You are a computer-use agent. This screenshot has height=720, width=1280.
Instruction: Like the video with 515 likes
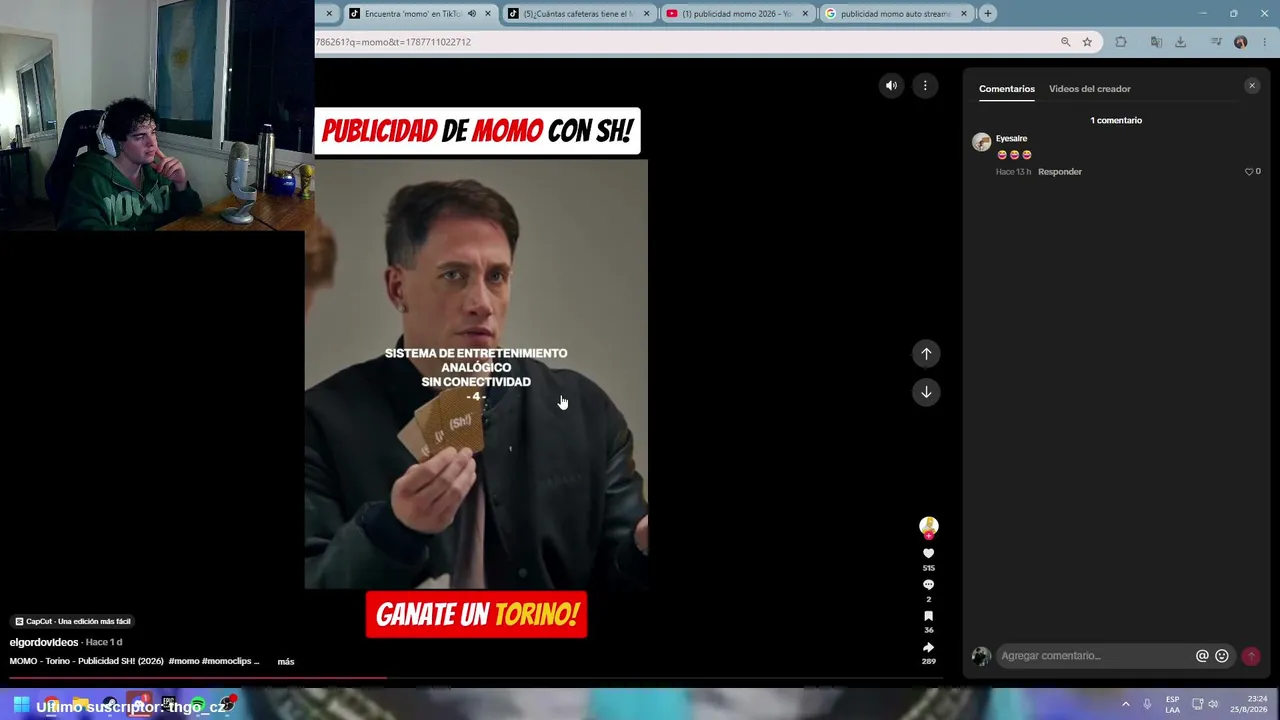point(928,553)
